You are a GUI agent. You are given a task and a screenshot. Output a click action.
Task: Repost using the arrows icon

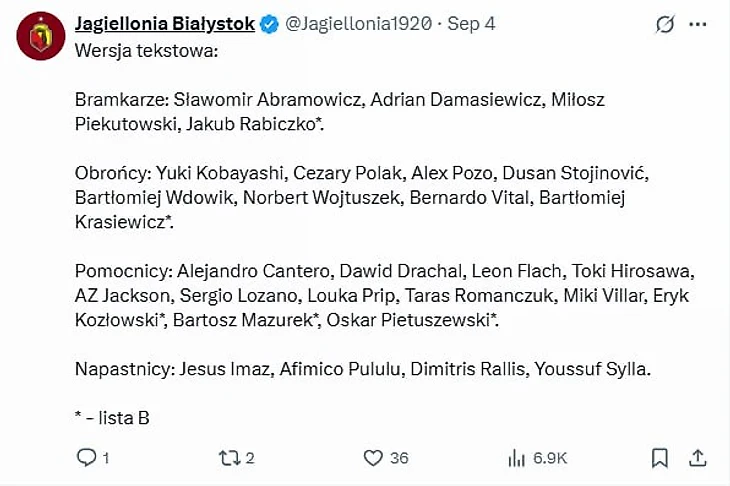[229, 458]
